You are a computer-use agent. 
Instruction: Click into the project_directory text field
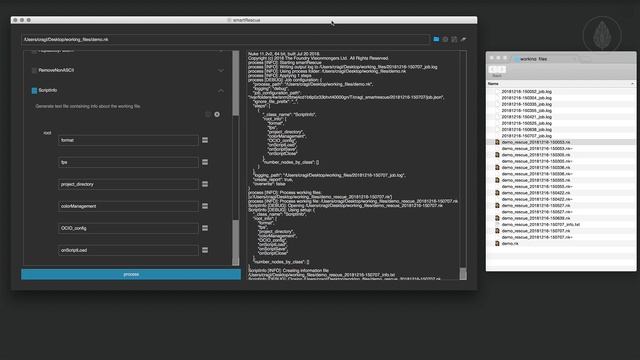coord(128,184)
